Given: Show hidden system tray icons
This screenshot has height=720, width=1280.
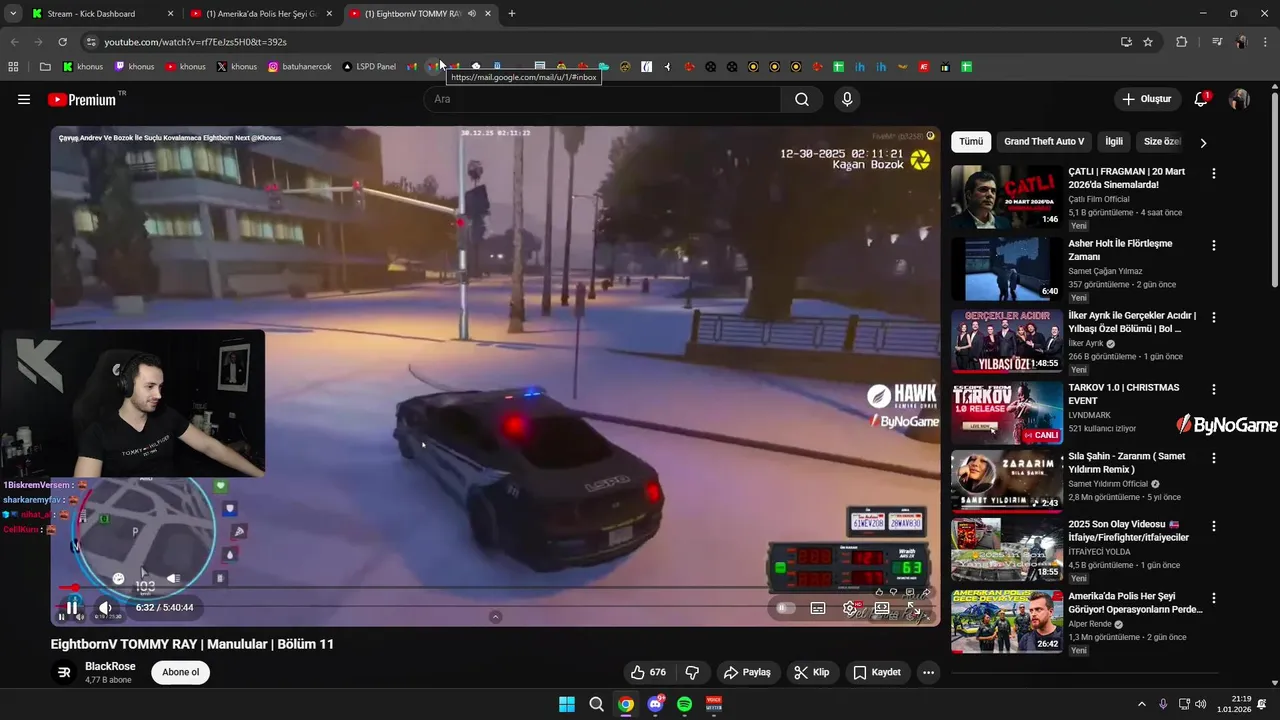Looking at the screenshot, I should click(x=1141, y=704).
